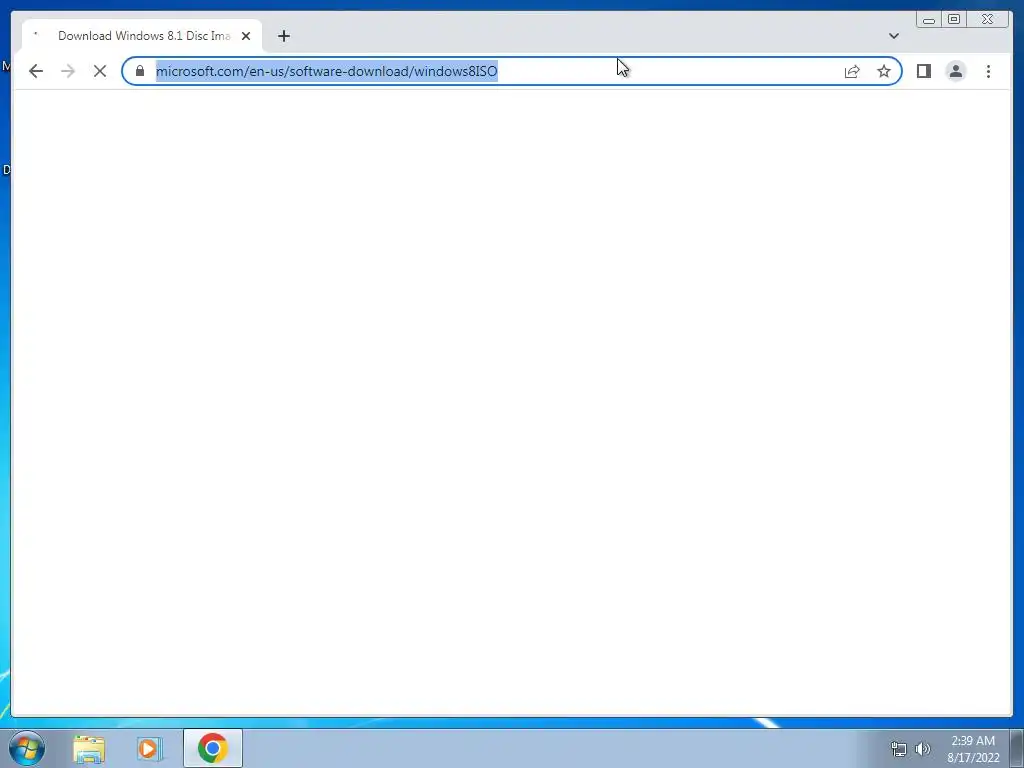Minimize the Chrome window
This screenshot has height=768, width=1024.
[x=929, y=20]
